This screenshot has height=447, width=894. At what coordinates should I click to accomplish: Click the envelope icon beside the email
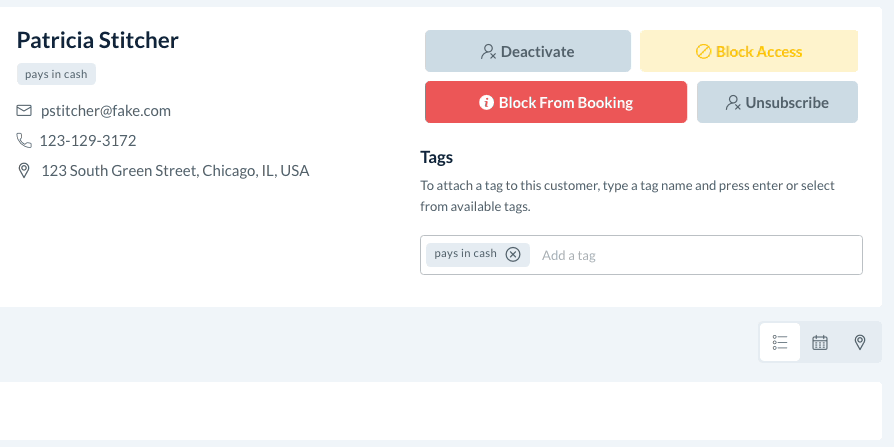point(25,111)
